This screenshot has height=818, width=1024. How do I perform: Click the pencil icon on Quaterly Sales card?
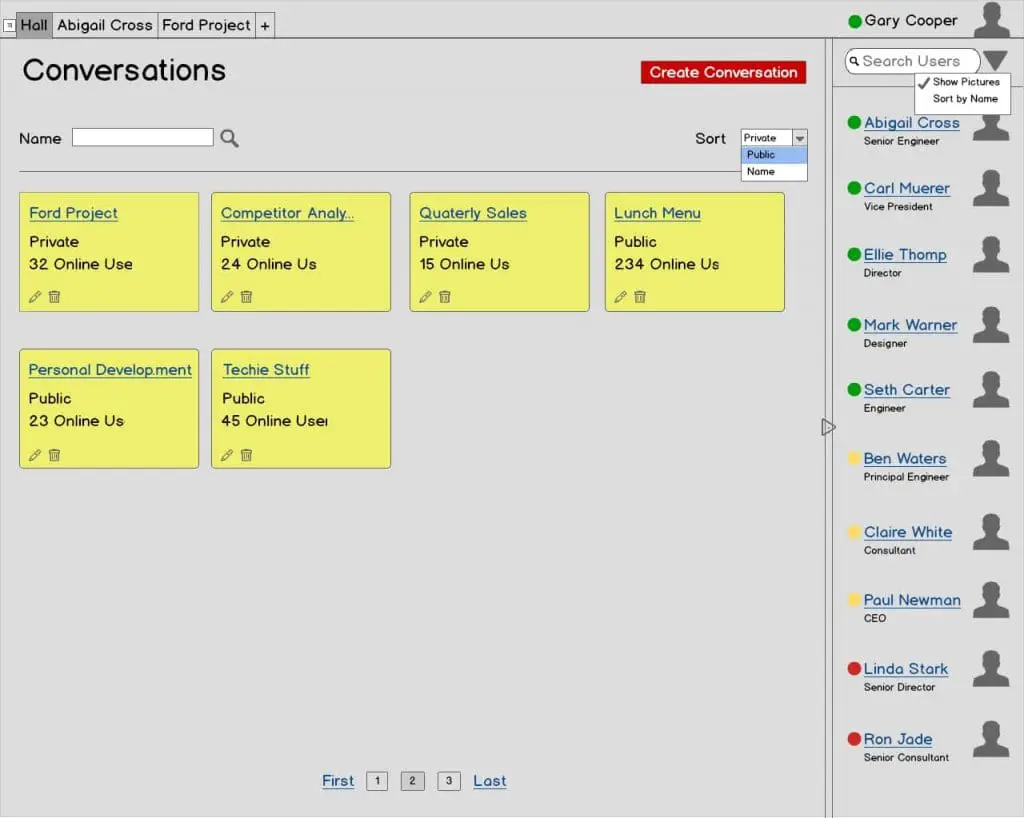pyautogui.click(x=425, y=297)
